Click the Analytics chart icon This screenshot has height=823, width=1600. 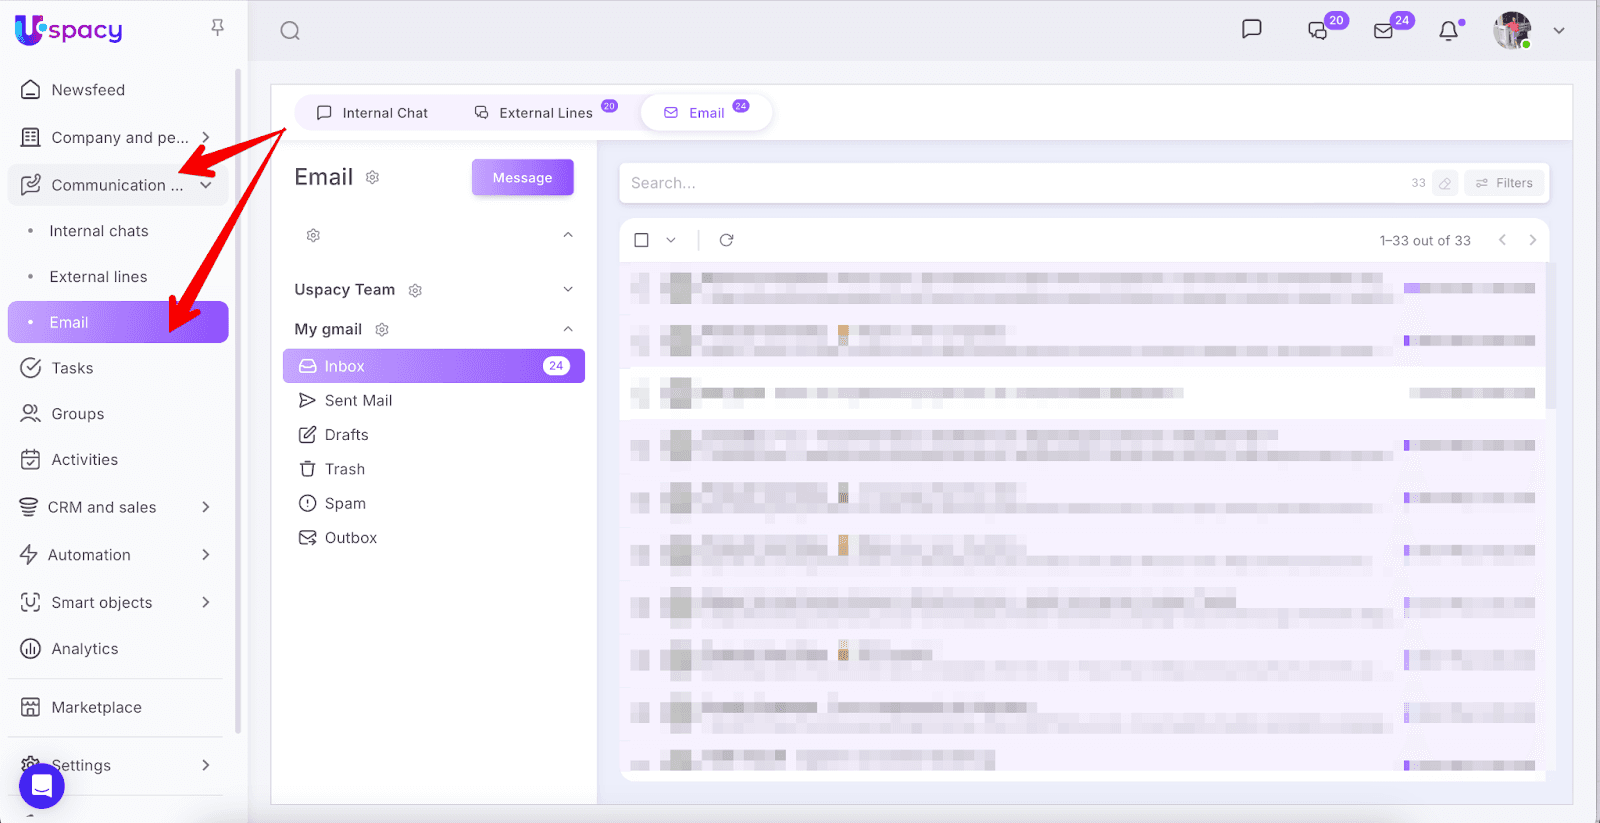point(31,649)
